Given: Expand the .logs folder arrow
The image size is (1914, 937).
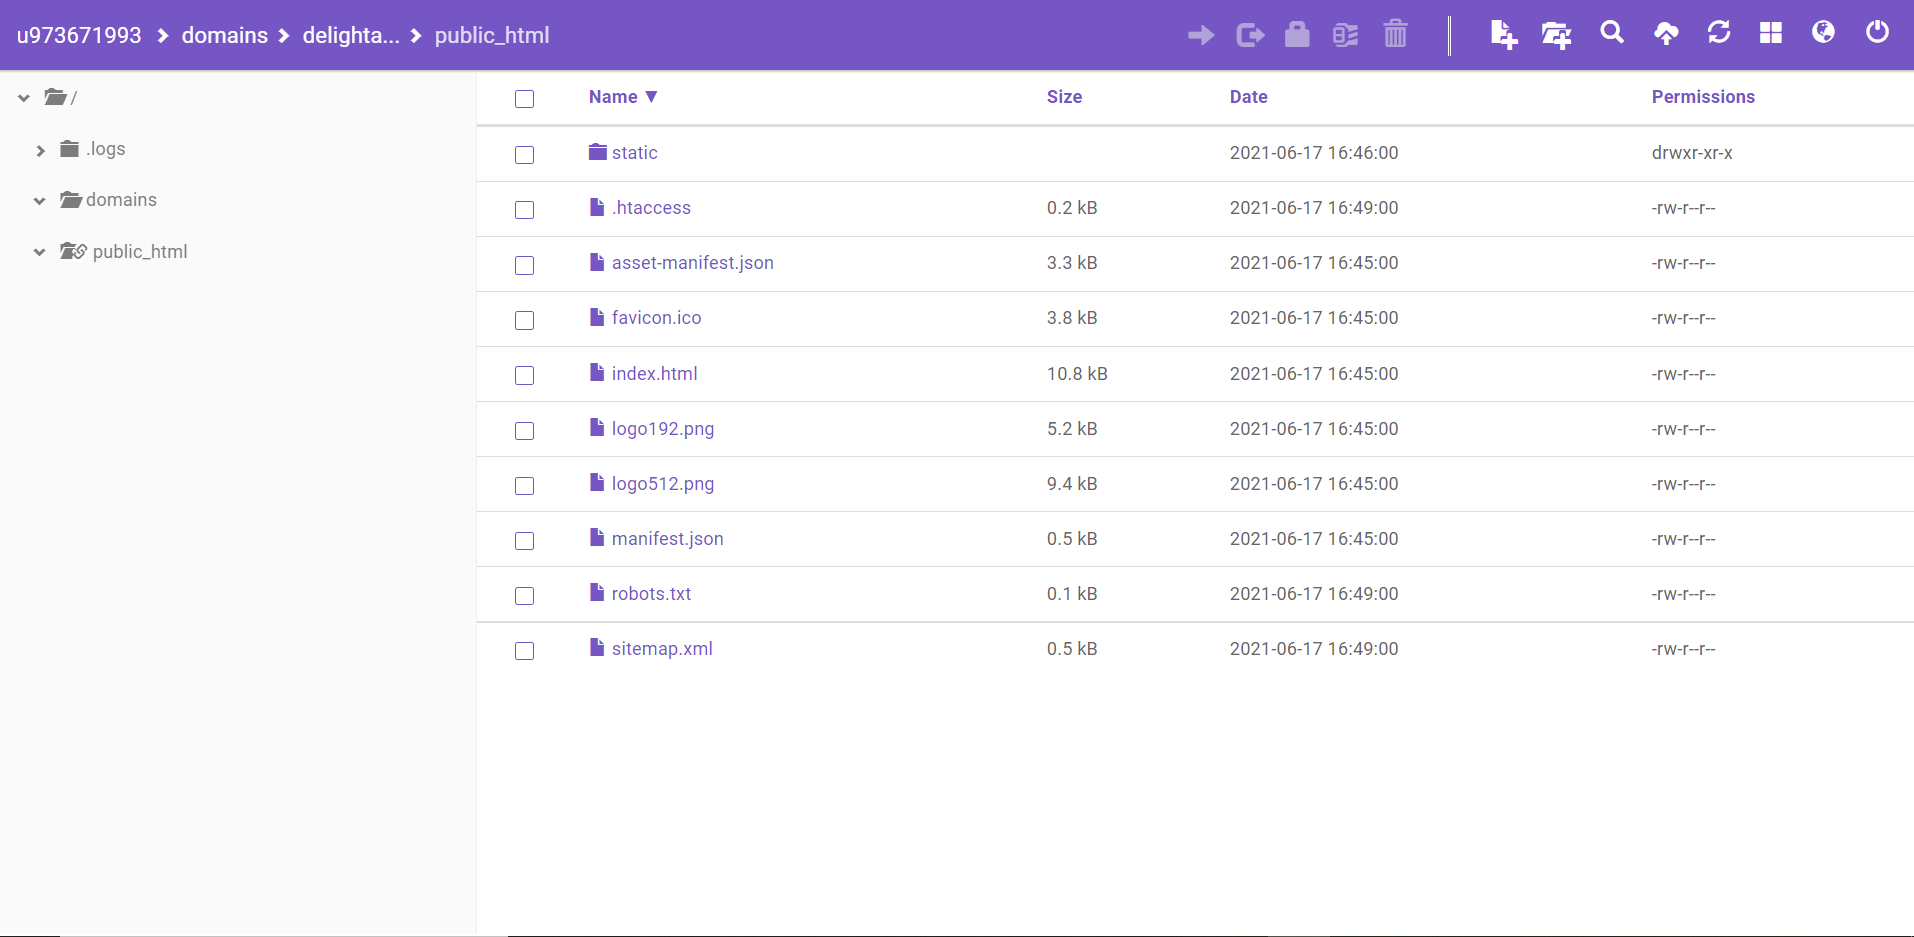Looking at the screenshot, I should (40, 150).
